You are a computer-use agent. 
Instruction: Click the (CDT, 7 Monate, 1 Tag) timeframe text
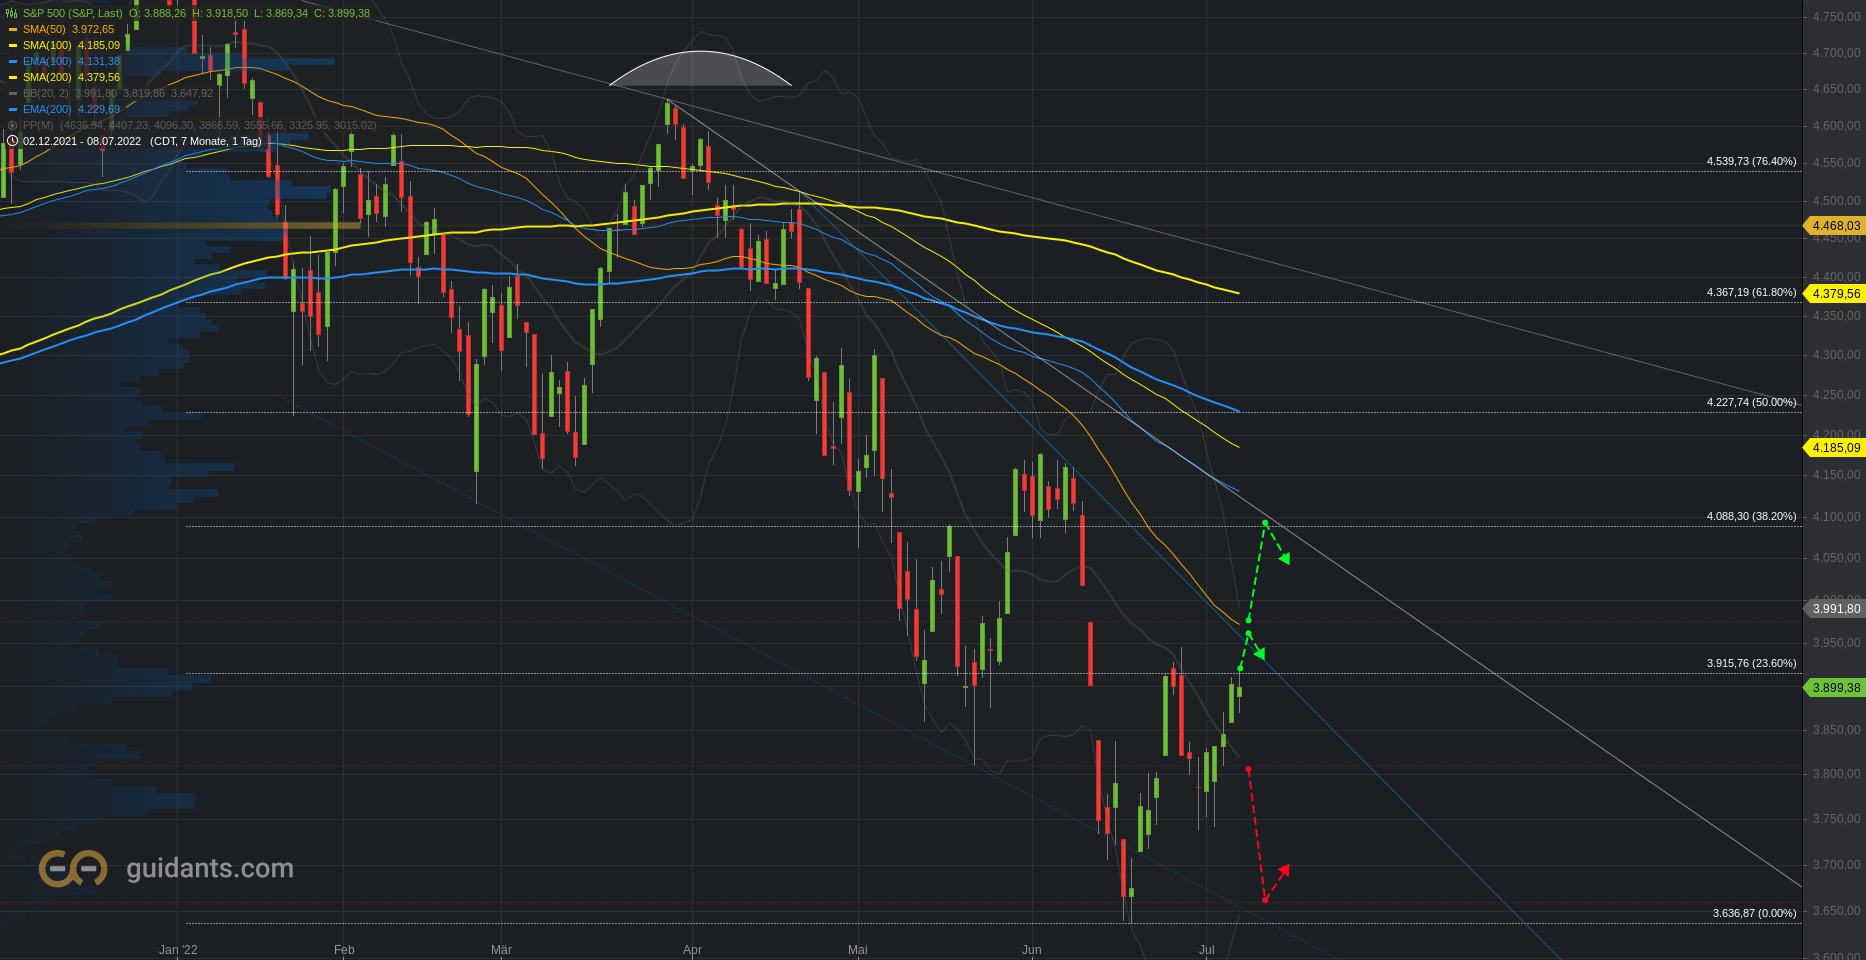pos(206,141)
